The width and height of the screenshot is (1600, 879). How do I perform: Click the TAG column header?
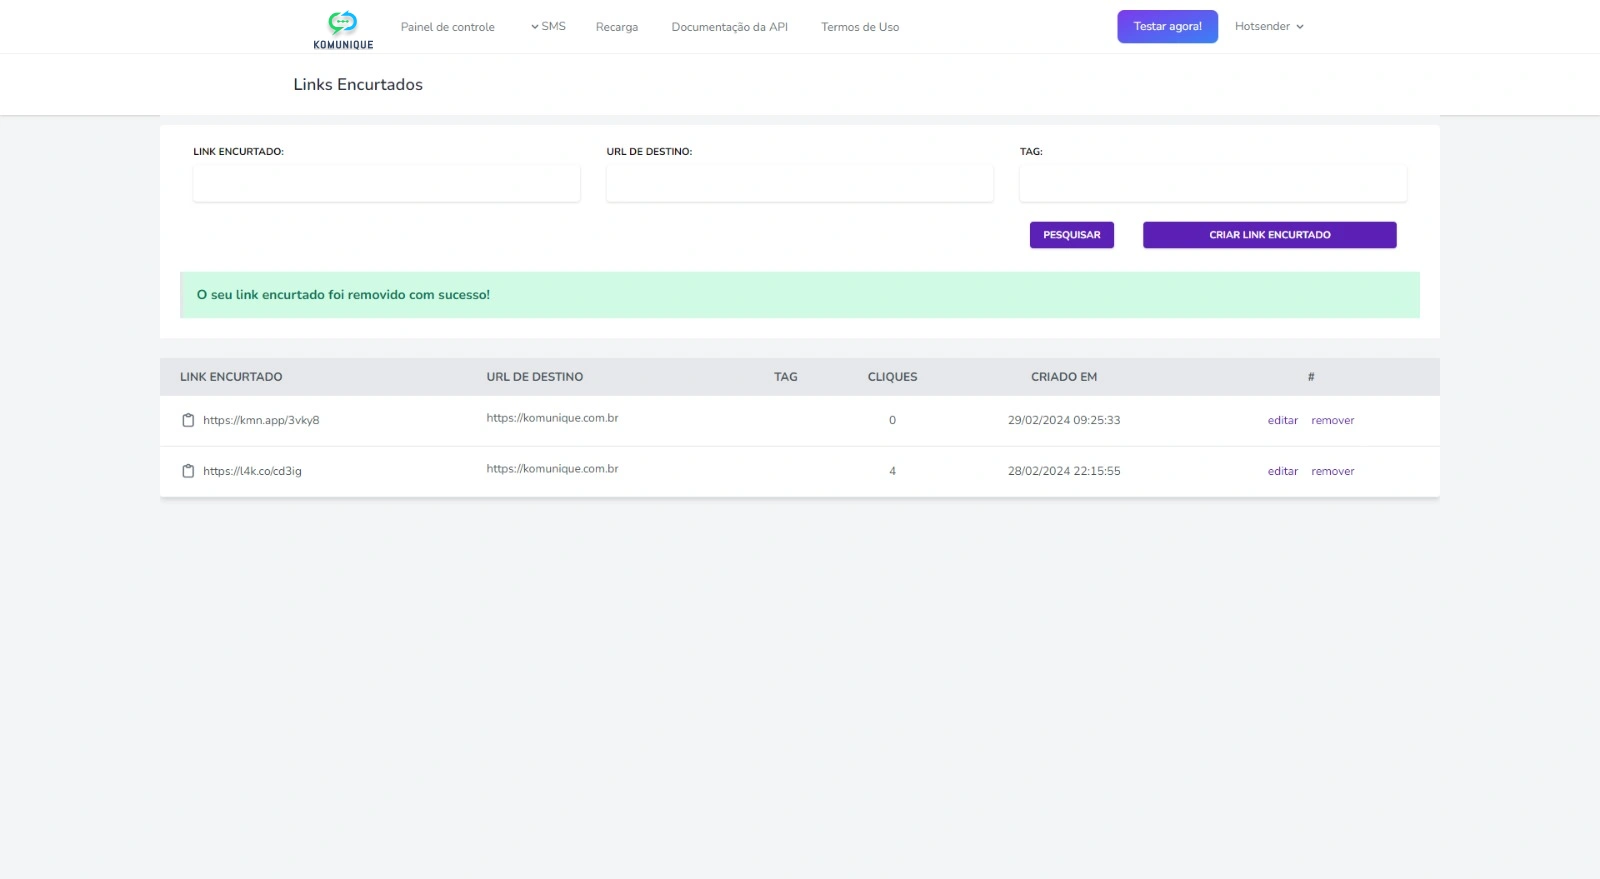[x=786, y=377]
